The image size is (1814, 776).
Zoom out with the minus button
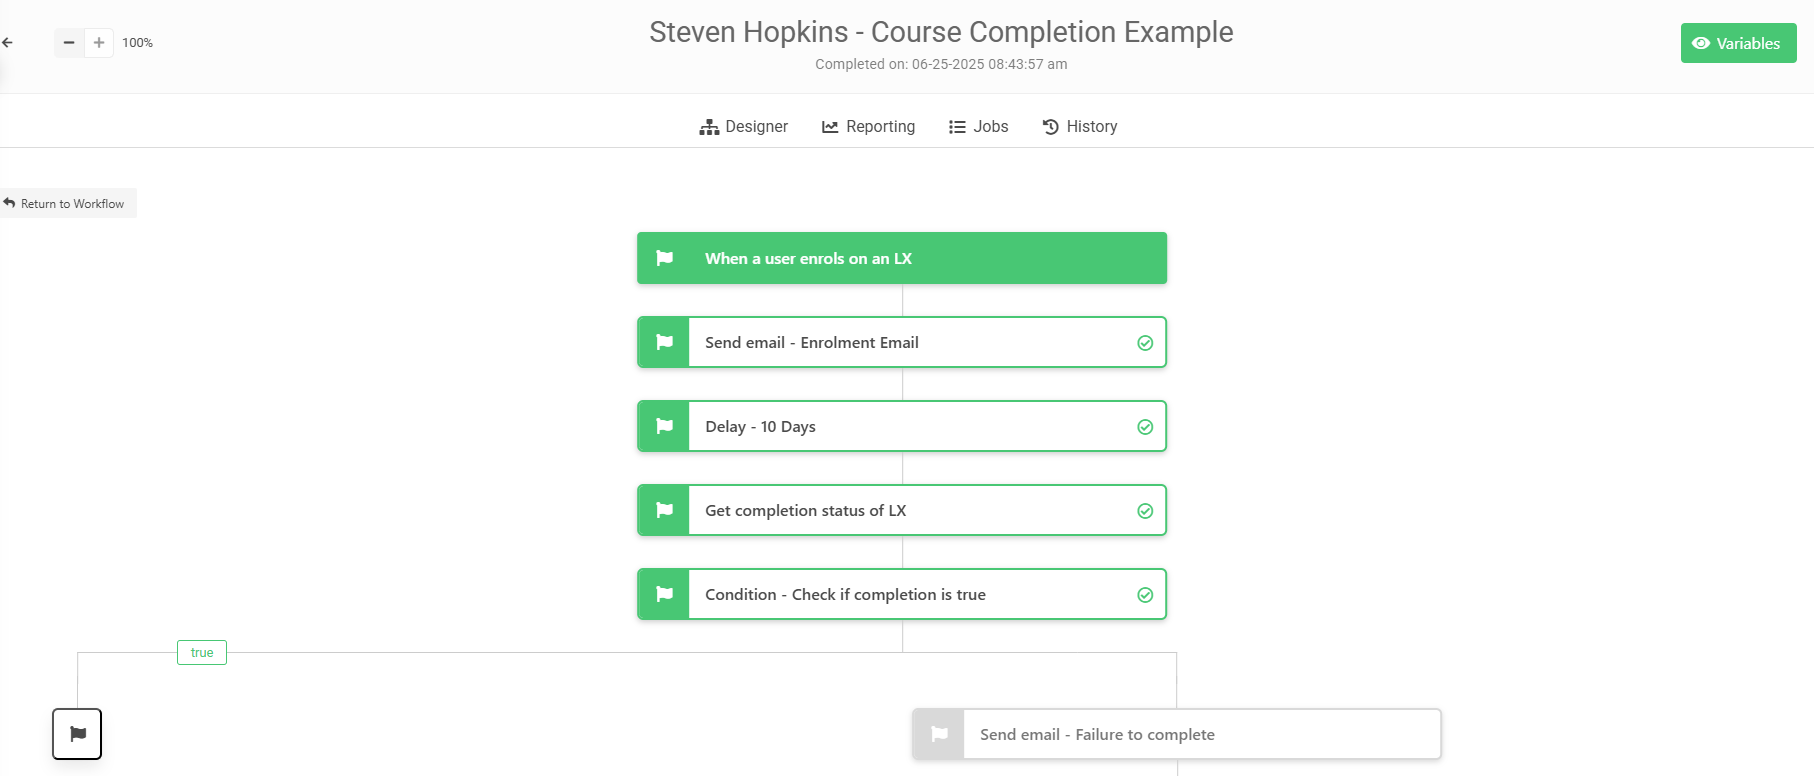pyautogui.click(x=69, y=43)
